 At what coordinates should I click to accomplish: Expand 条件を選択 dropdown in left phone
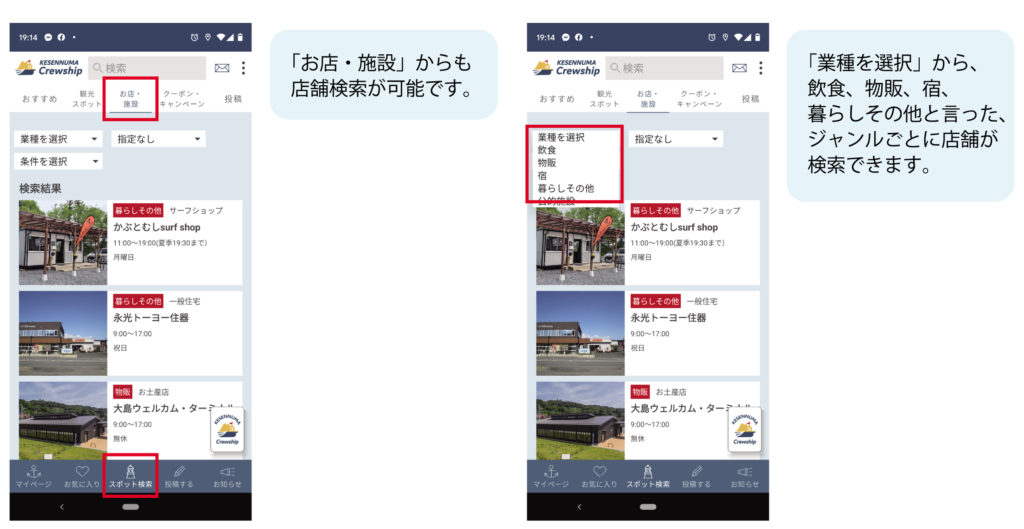click(59, 161)
